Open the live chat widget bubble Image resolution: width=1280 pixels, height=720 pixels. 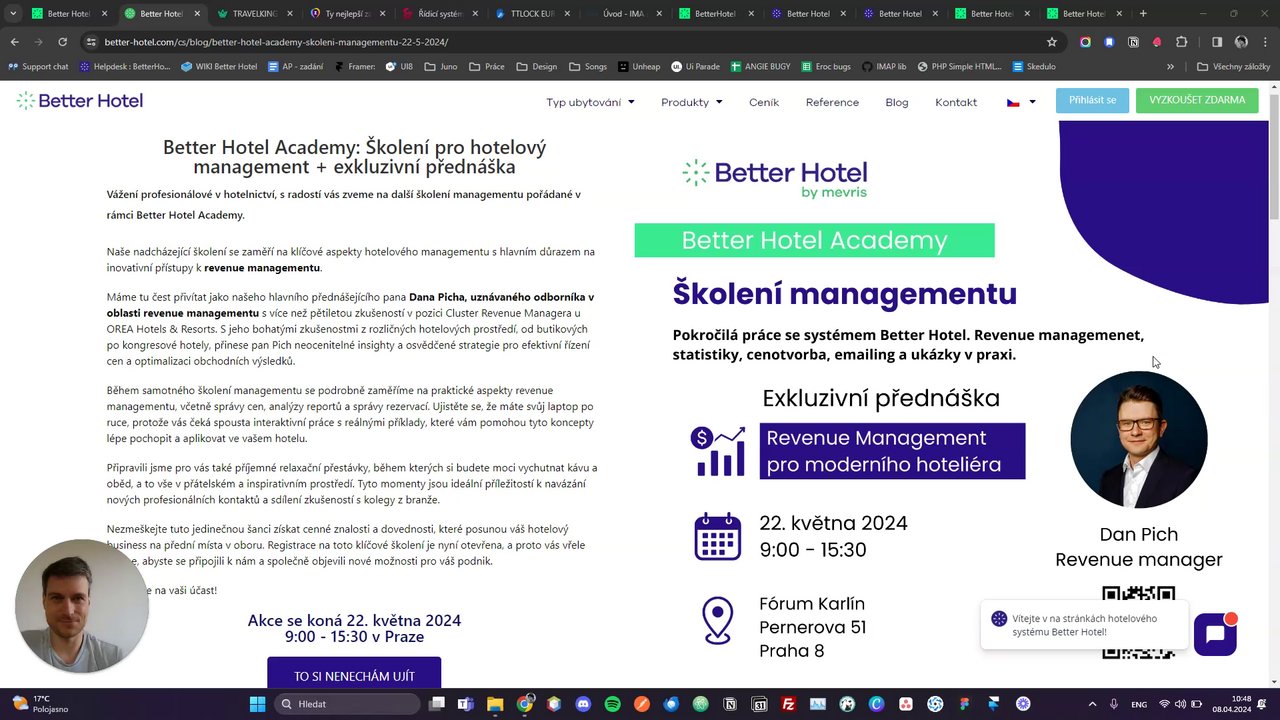click(1215, 634)
